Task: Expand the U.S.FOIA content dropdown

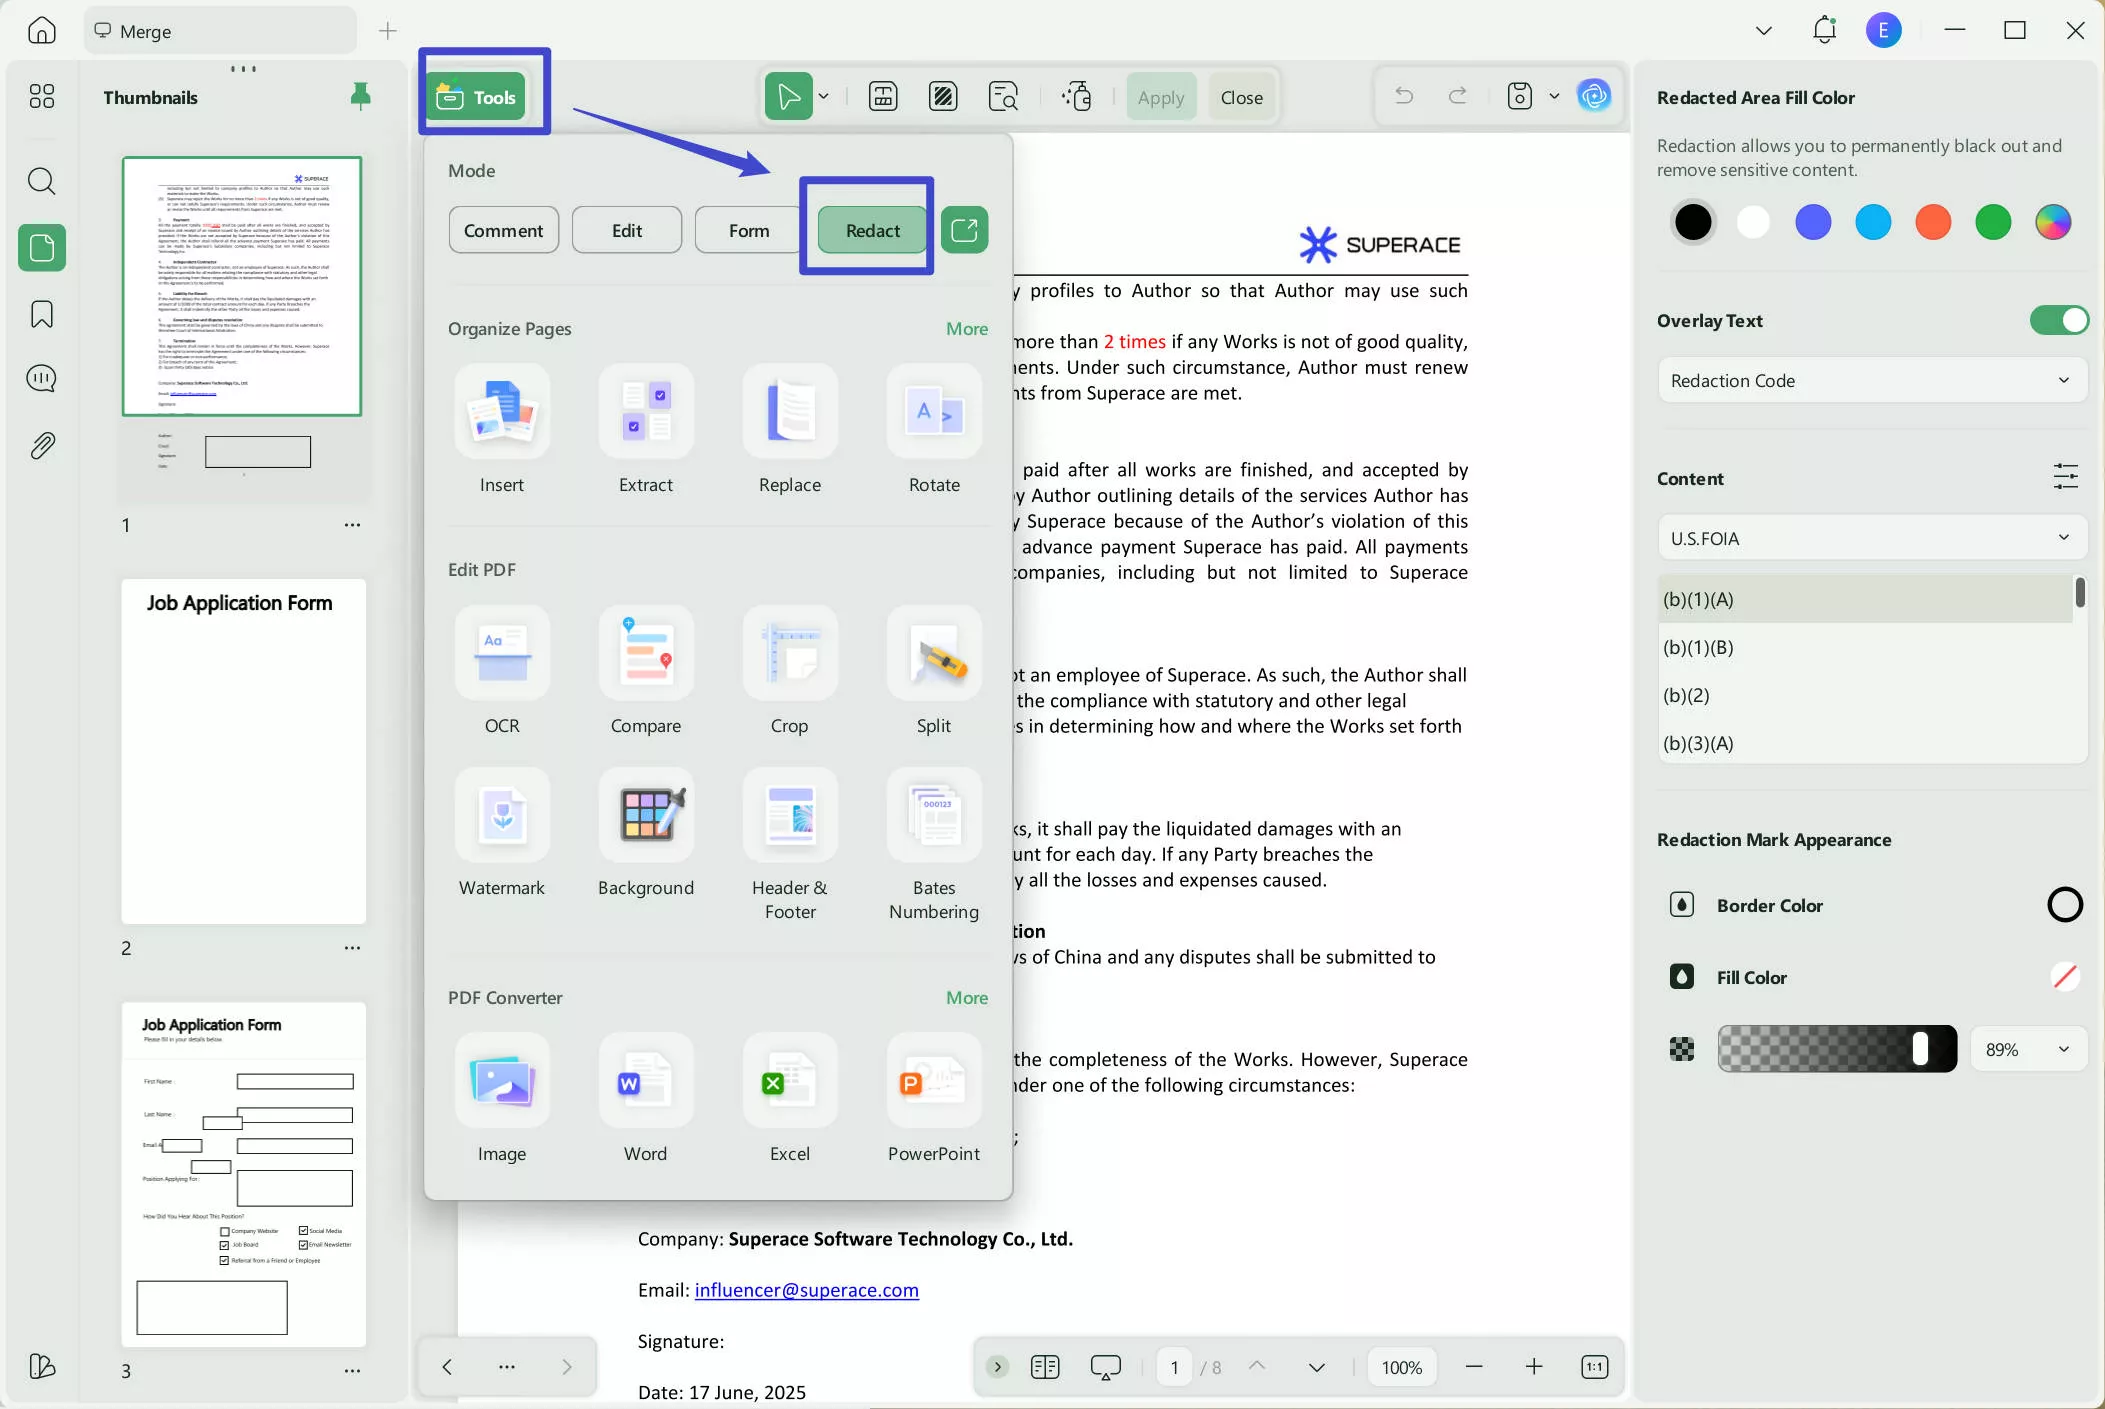Action: (1871, 538)
